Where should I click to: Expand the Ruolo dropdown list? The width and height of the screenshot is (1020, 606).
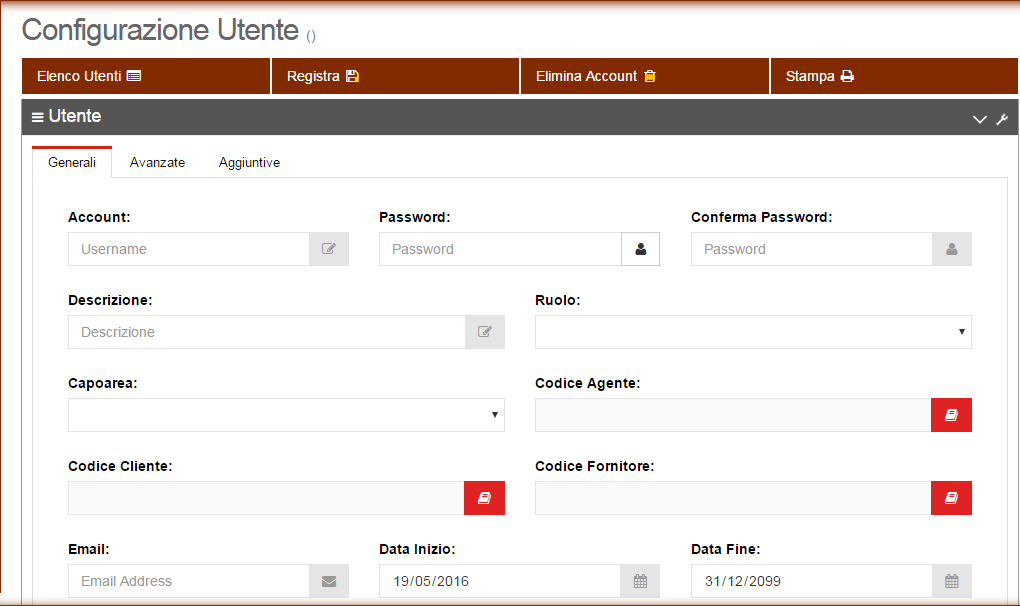(752, 332)
